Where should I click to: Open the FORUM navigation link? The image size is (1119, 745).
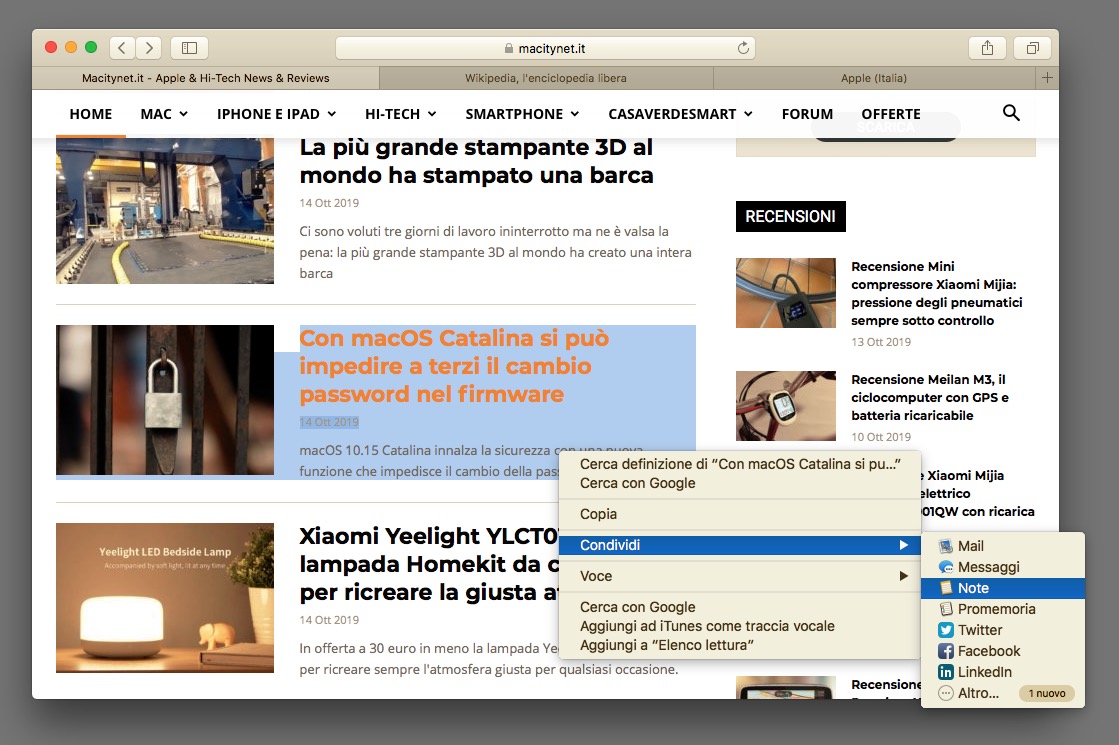(807, 114)
